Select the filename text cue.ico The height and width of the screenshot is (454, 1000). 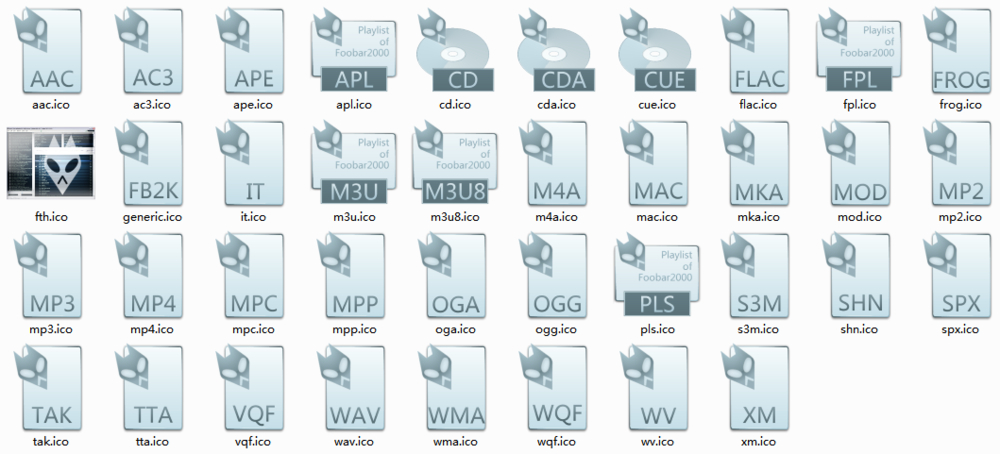[x=658, y=105]
